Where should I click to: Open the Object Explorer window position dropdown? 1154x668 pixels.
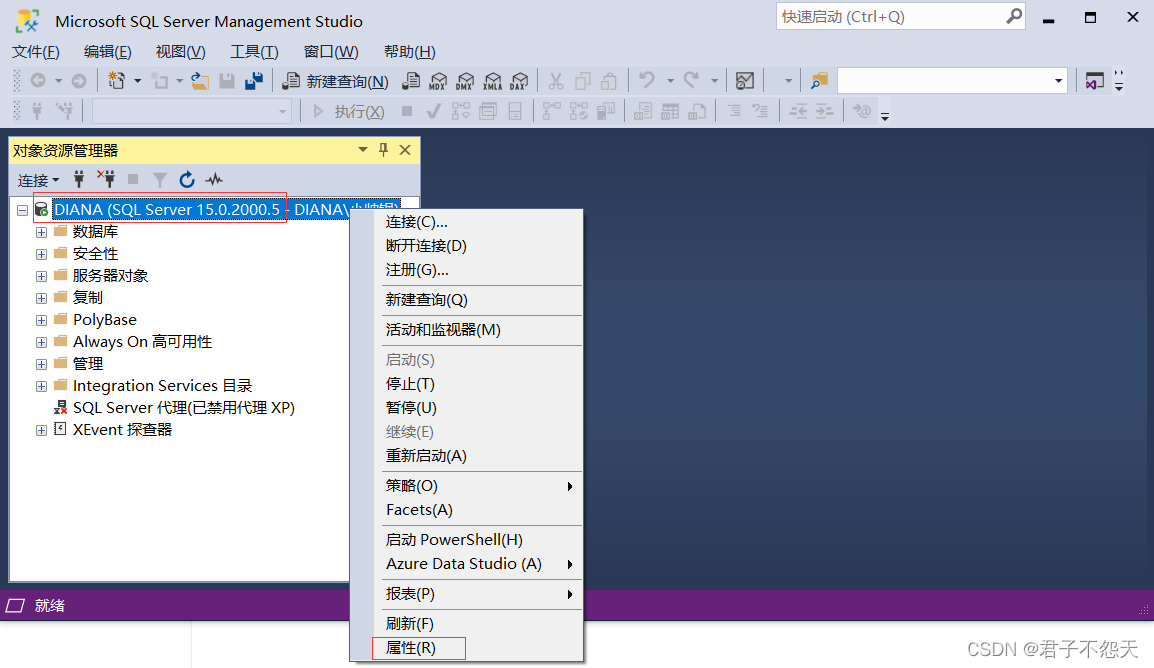tap(362, 149)
